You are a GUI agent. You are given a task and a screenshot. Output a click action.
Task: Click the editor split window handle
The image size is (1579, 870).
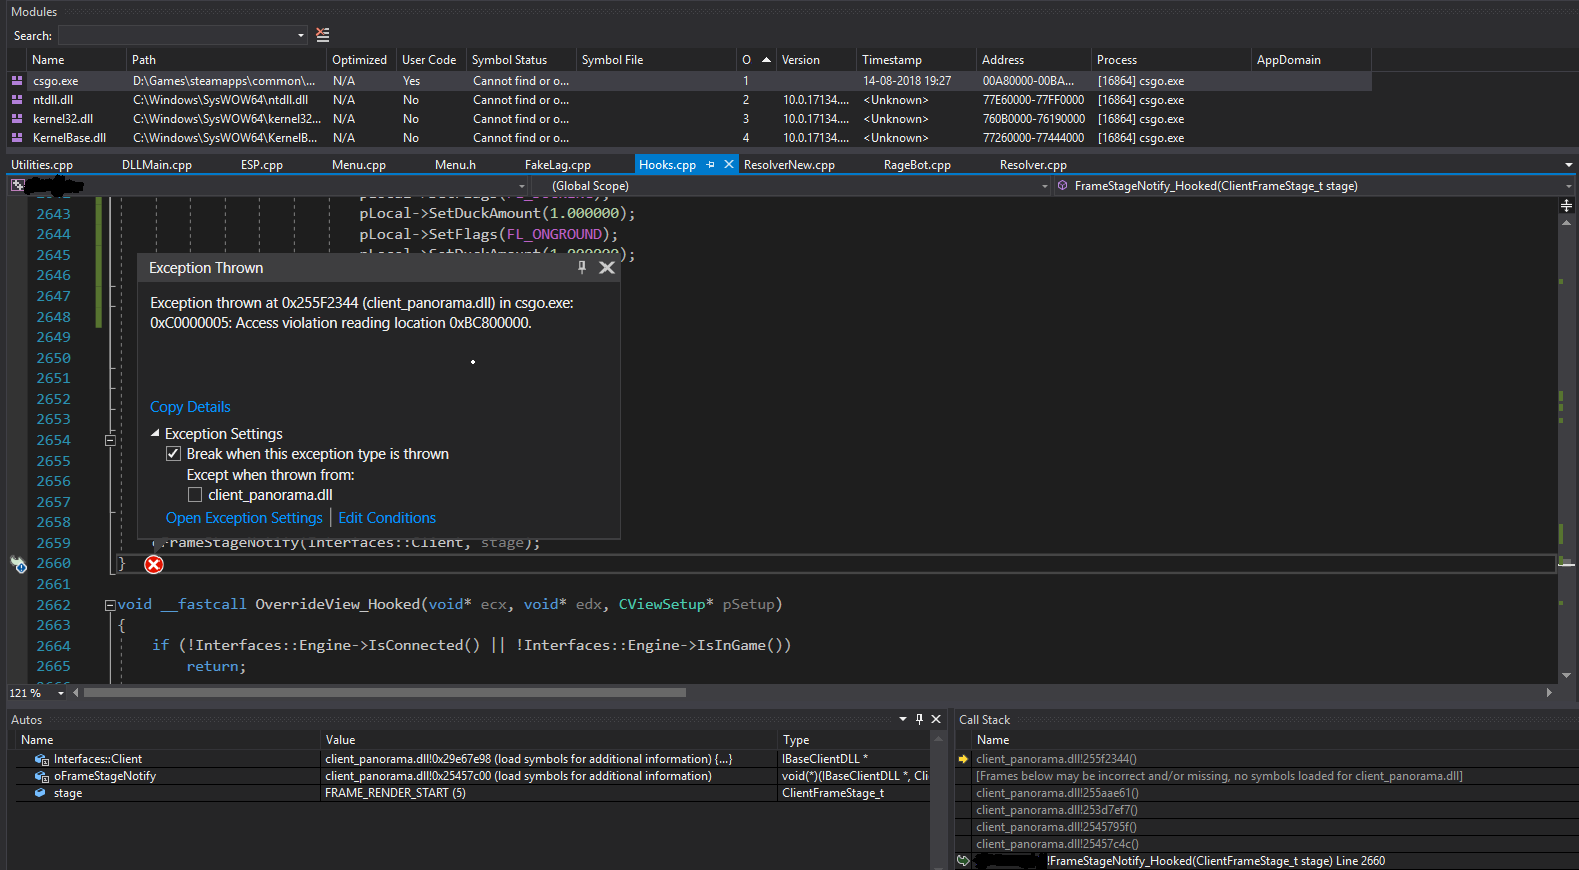click(x=1566, y=205)
